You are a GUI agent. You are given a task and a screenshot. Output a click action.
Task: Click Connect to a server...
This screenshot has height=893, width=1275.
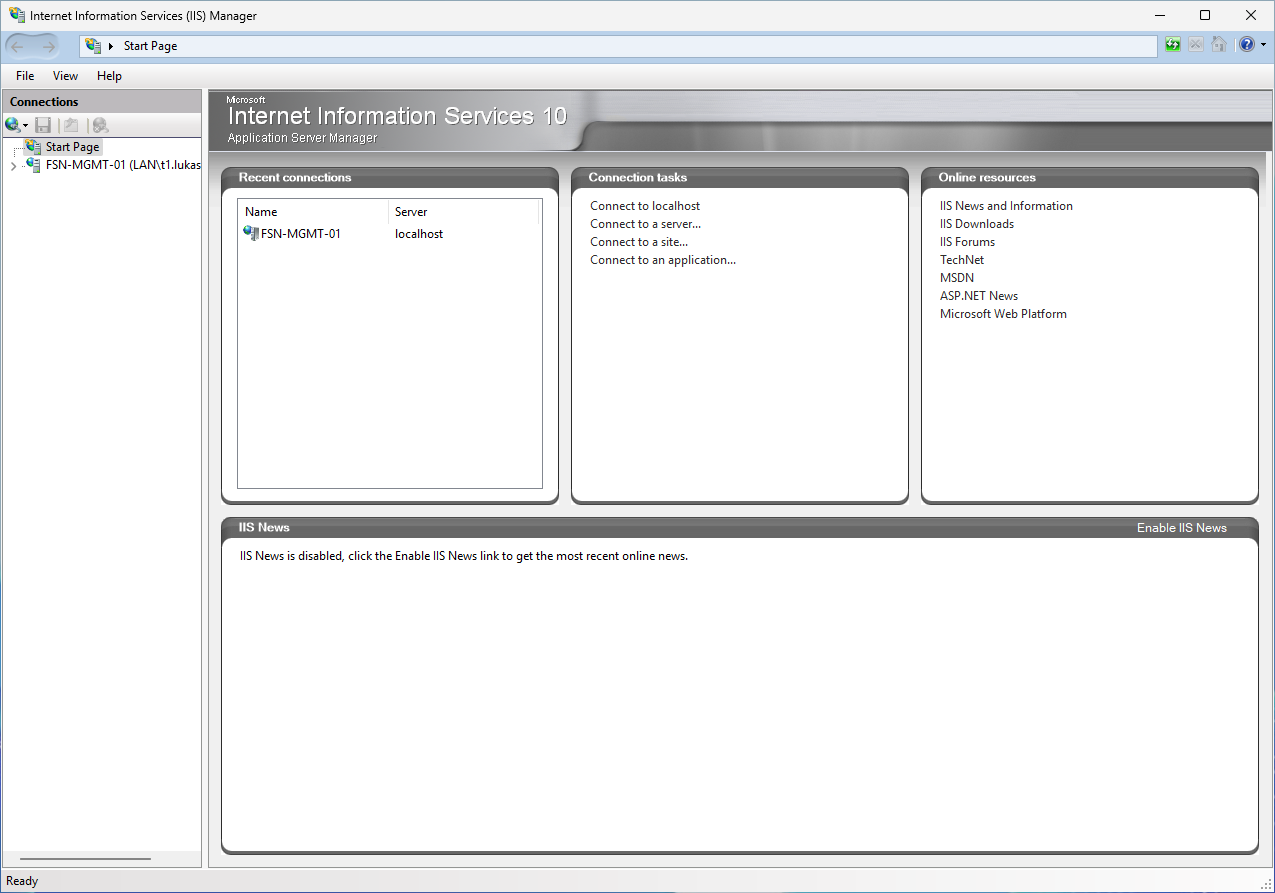pos(645,224)
